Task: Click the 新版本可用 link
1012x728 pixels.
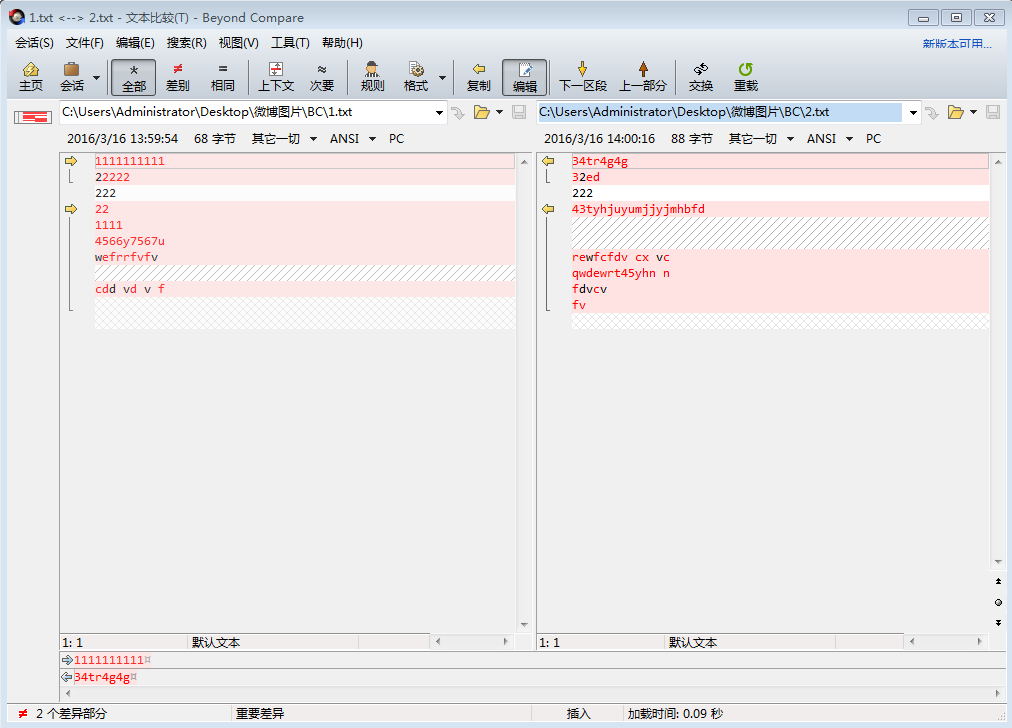Action: [x=956, y=44]
